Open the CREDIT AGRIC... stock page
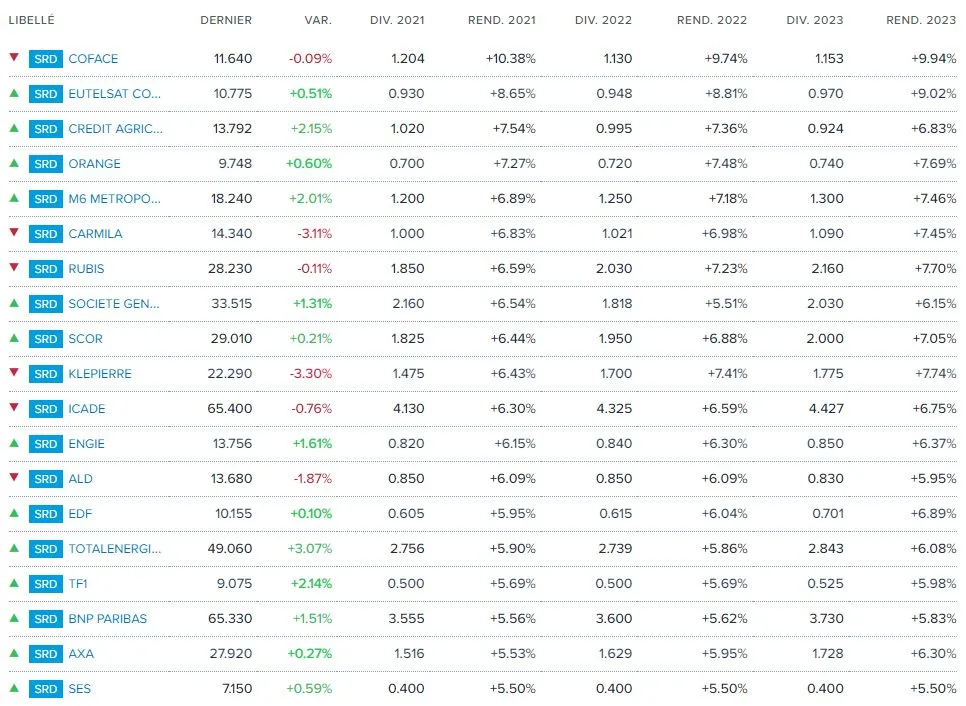Image resolution: width=966 pixels, height=706 pixels. (115, 129)
